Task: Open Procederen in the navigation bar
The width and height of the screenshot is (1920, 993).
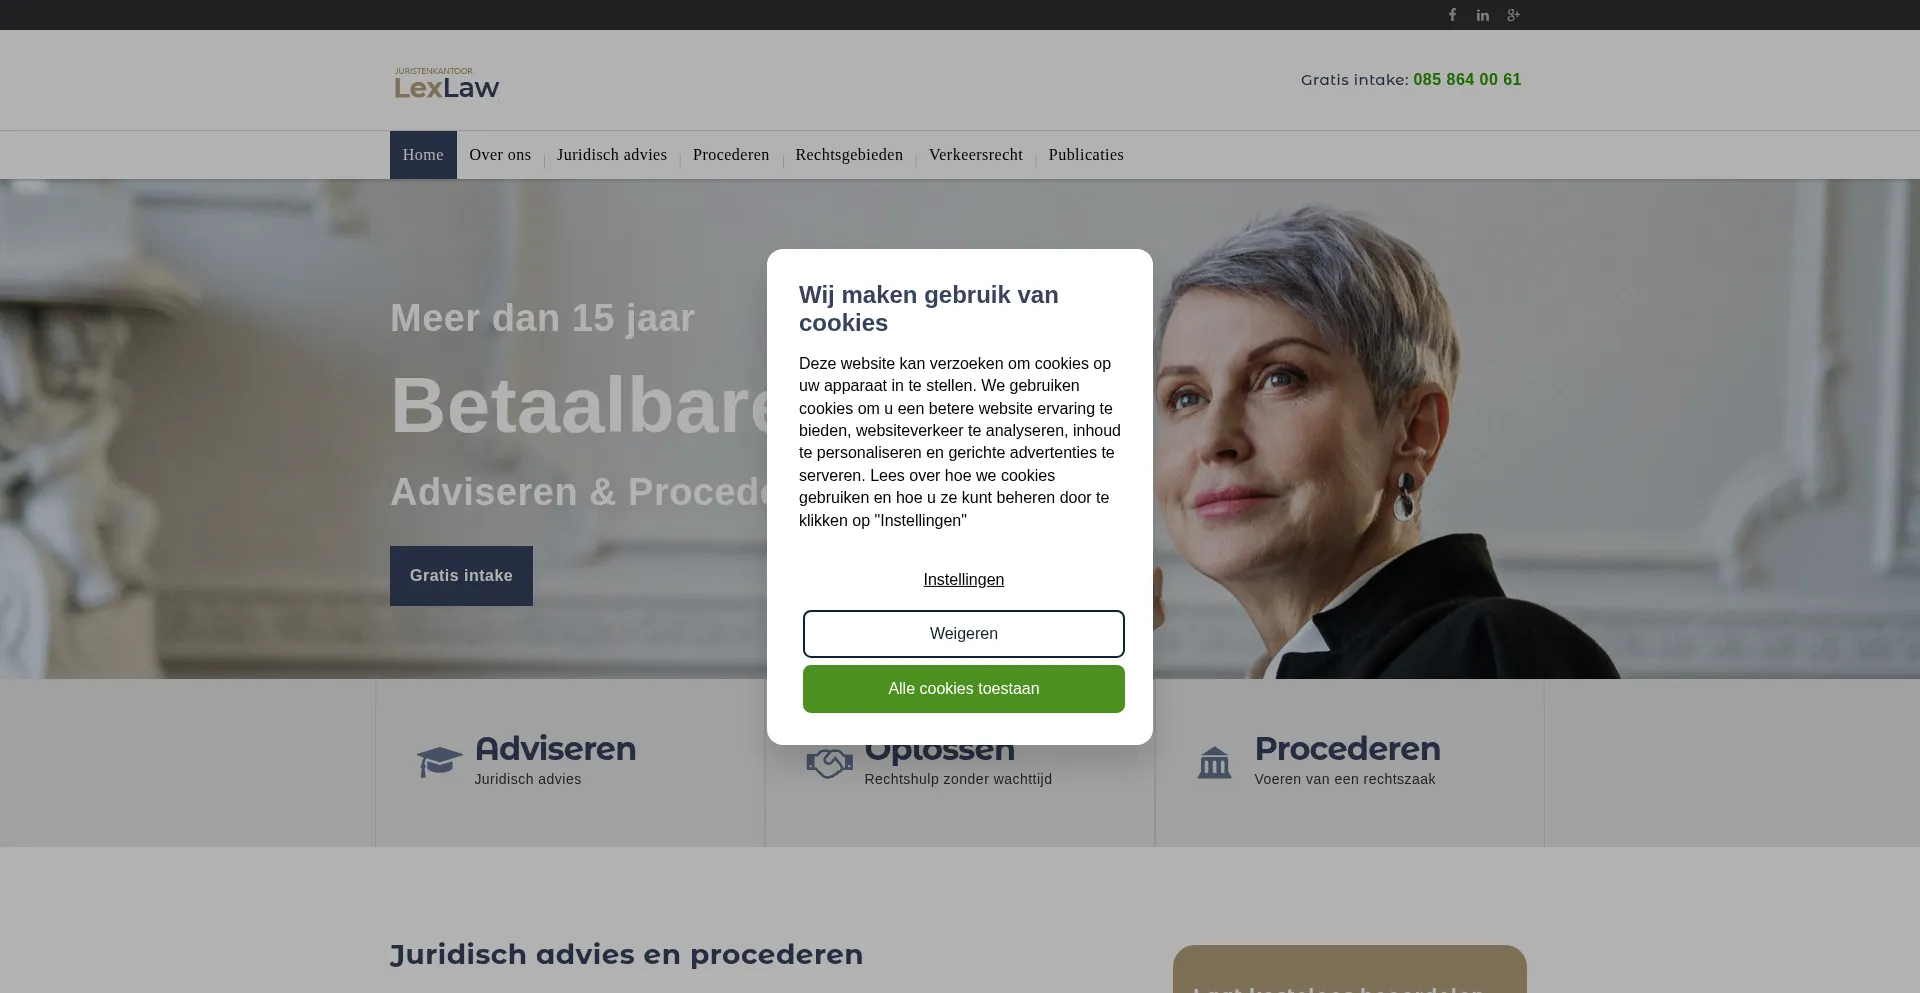Action: coord(731,155)
